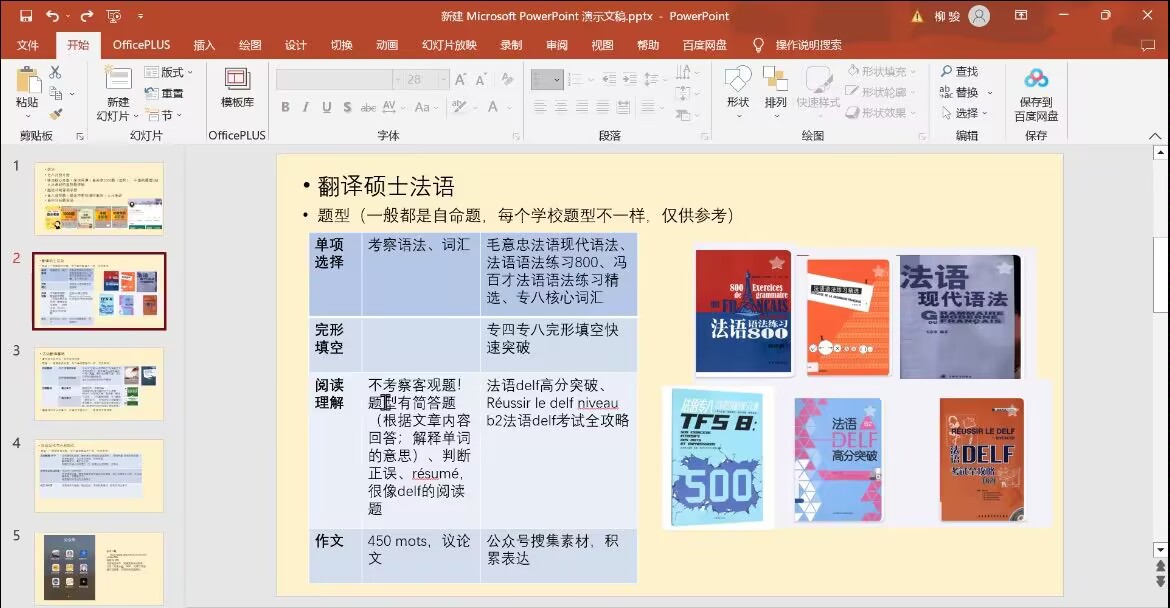Toggle Italic formatting
Screen dimensions: 1170x608
click(x=306, y=107)
